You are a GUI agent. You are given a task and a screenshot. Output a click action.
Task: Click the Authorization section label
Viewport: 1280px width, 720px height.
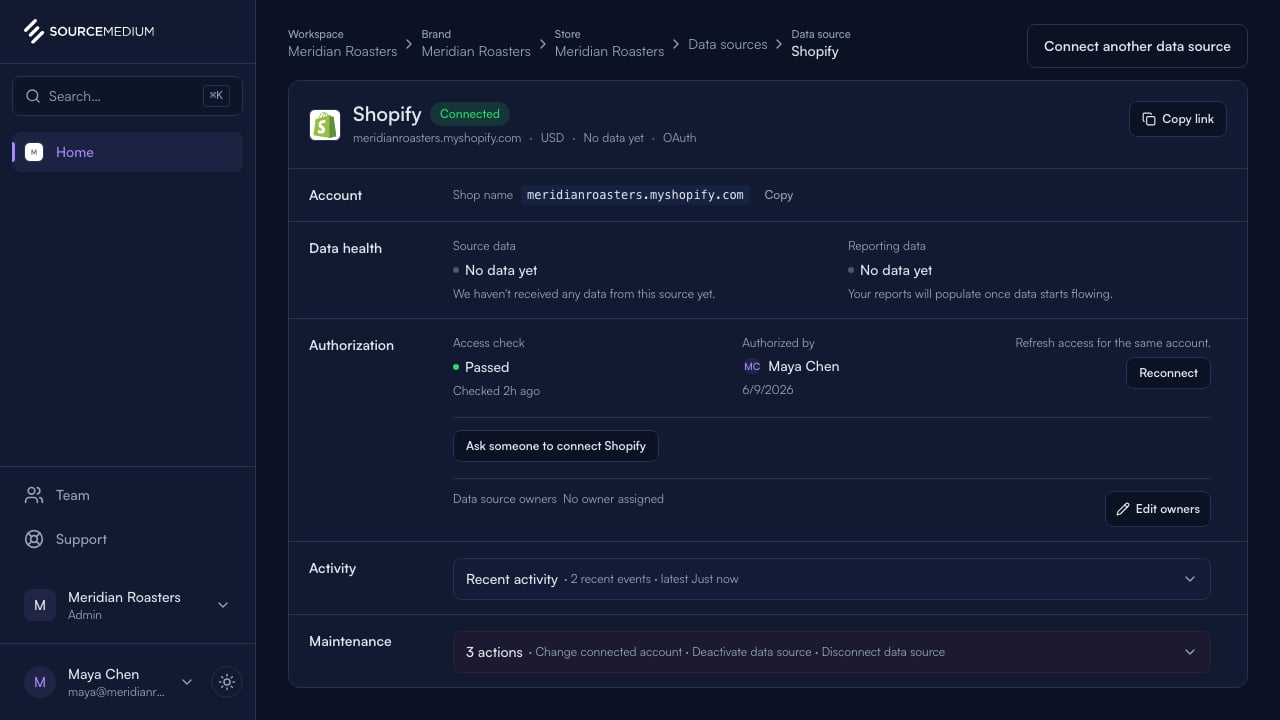(x=351, y=345)
